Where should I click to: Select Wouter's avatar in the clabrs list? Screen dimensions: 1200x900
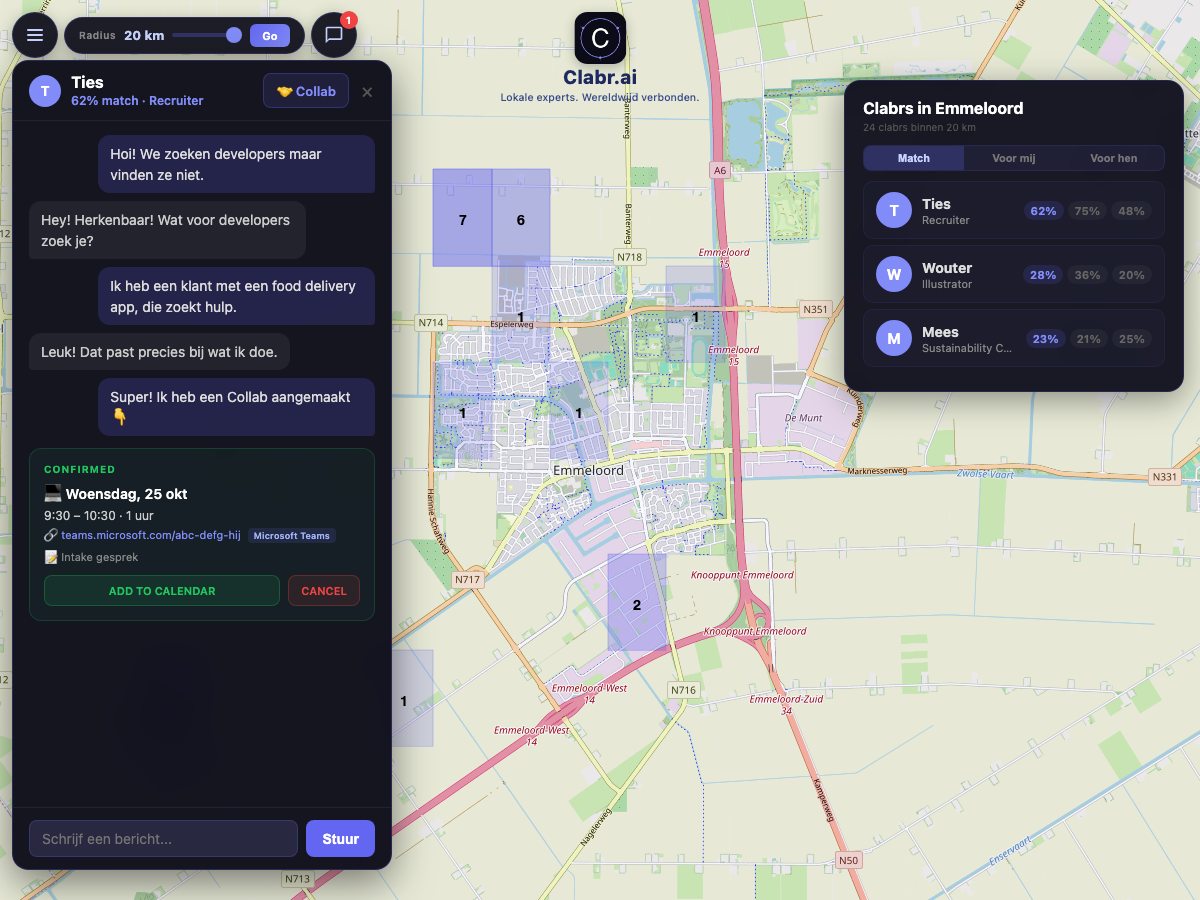click(x=893, y=274)
